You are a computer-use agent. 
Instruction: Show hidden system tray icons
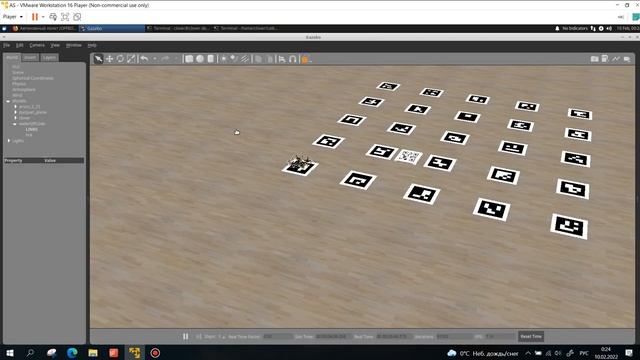(528, 353)
